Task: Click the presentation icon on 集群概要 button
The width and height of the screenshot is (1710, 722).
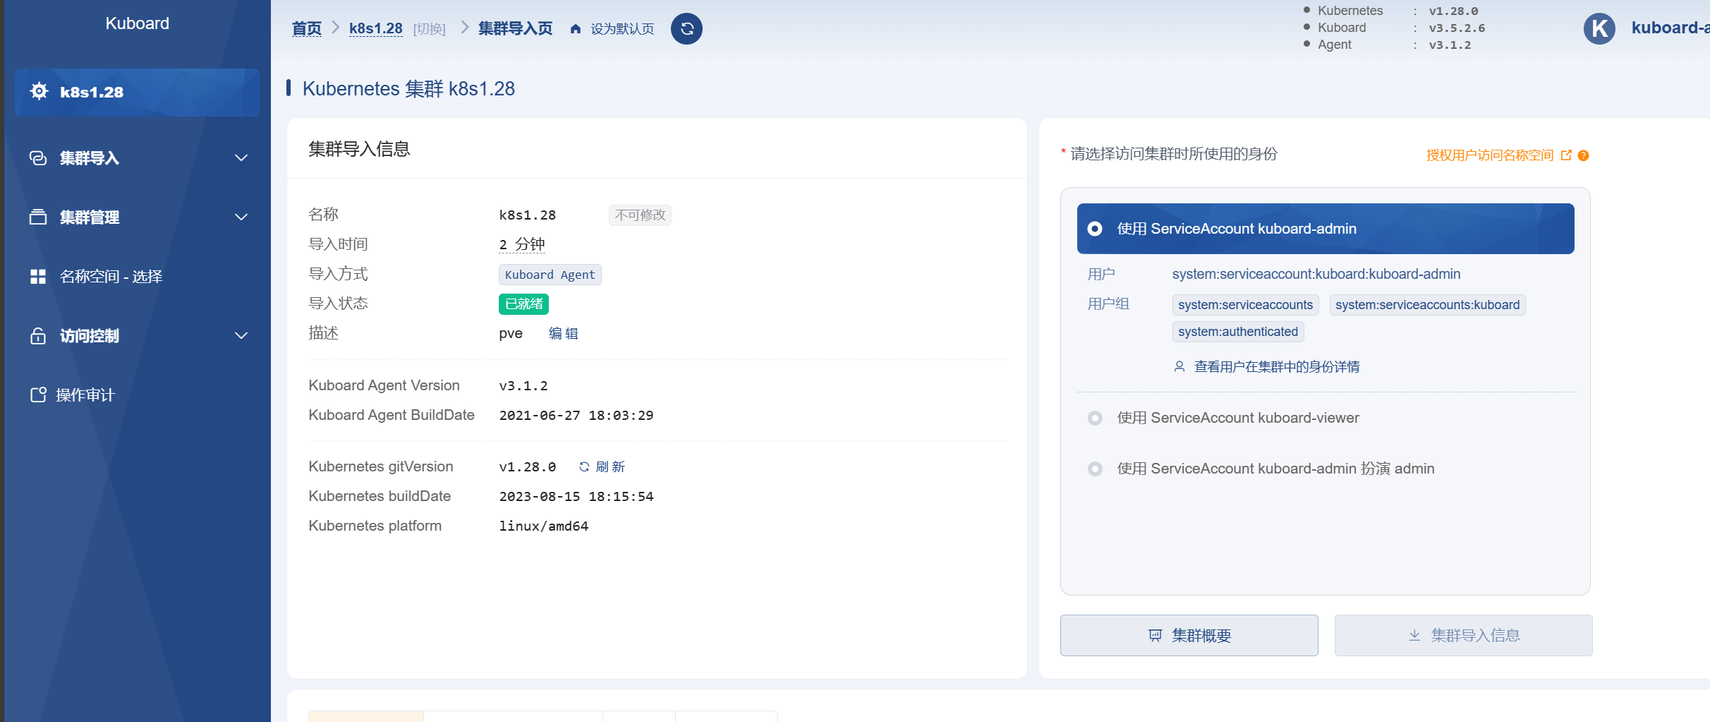Action: tap(1155, 635)
